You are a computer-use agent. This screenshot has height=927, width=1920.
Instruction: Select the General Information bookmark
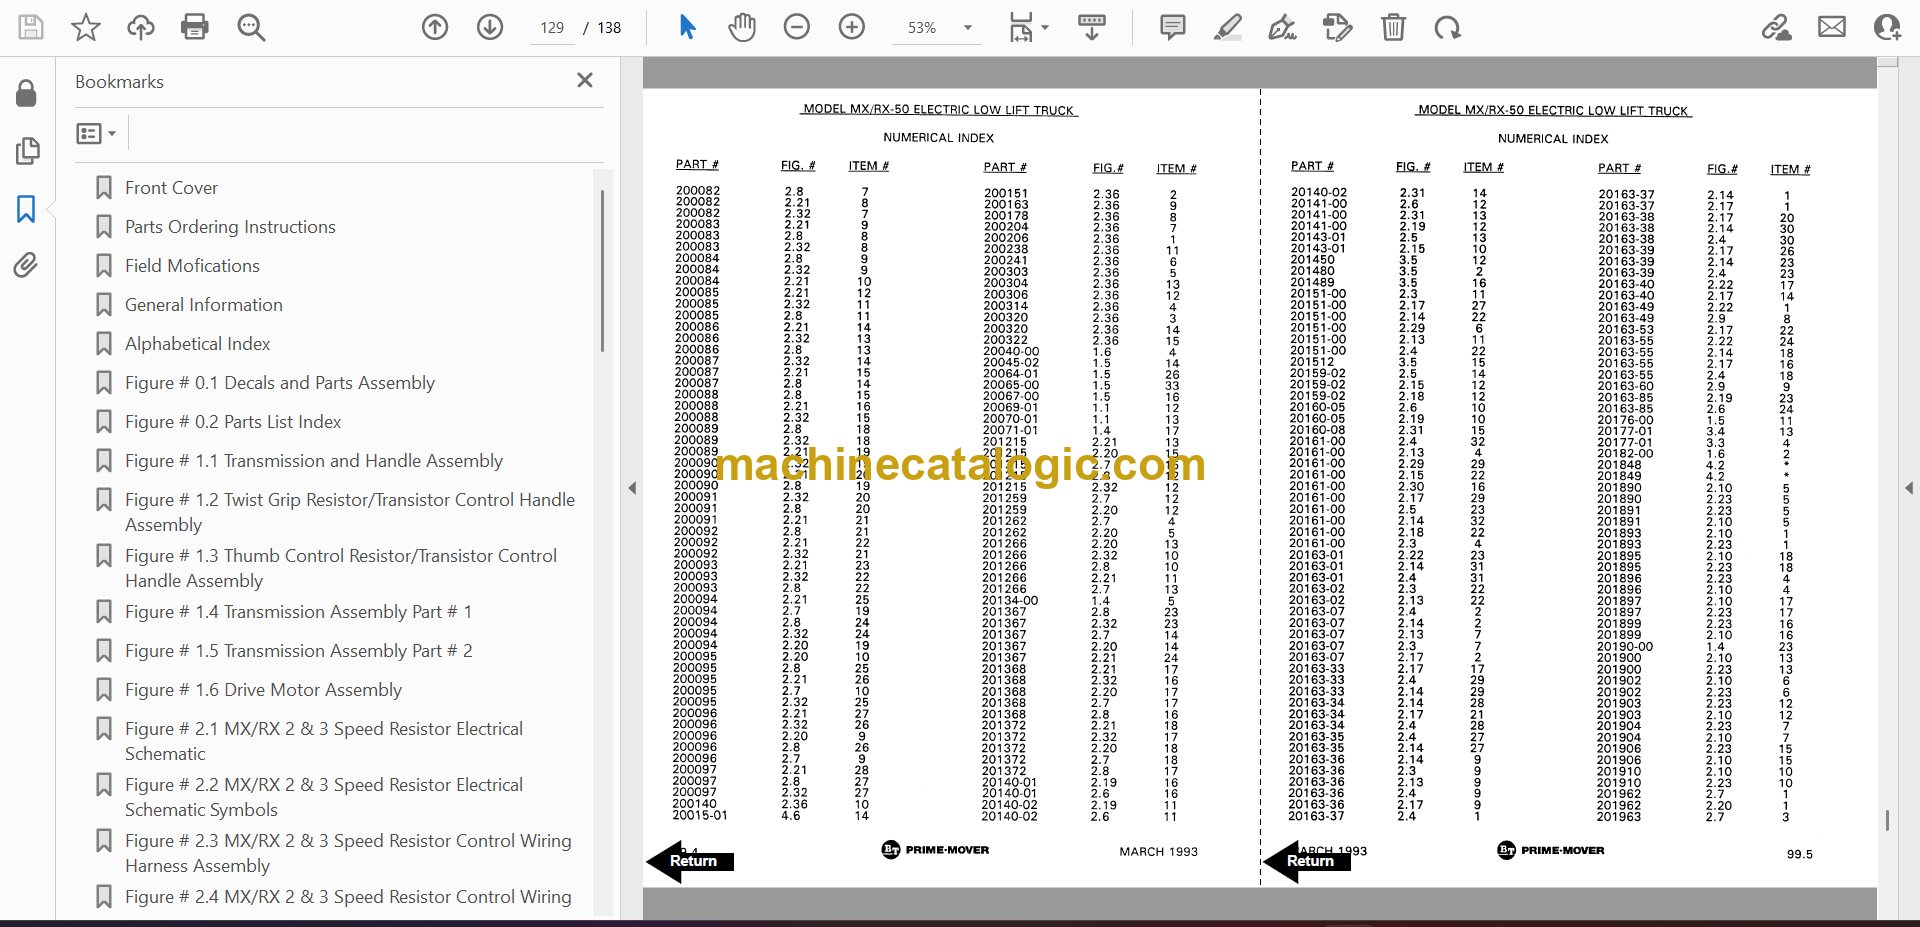203,305
